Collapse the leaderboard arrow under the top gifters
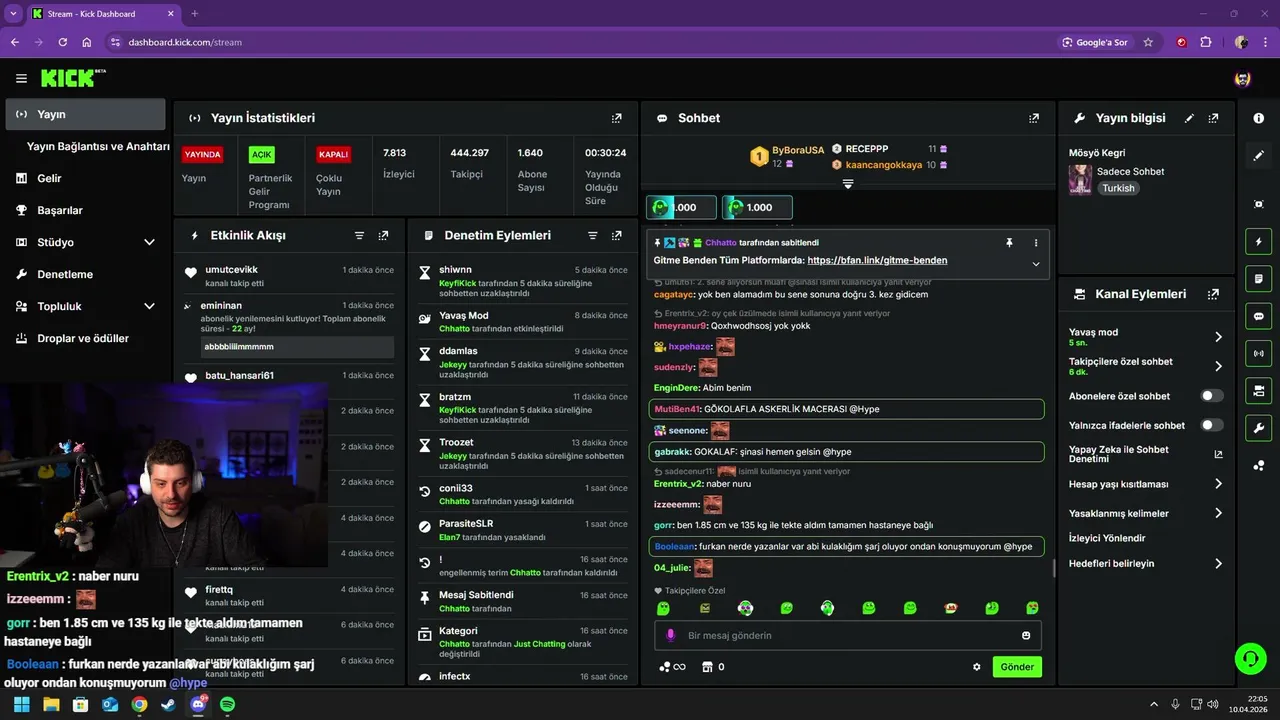The width and height of the screenshot is (1280, 720). click(x=847, y=184)
